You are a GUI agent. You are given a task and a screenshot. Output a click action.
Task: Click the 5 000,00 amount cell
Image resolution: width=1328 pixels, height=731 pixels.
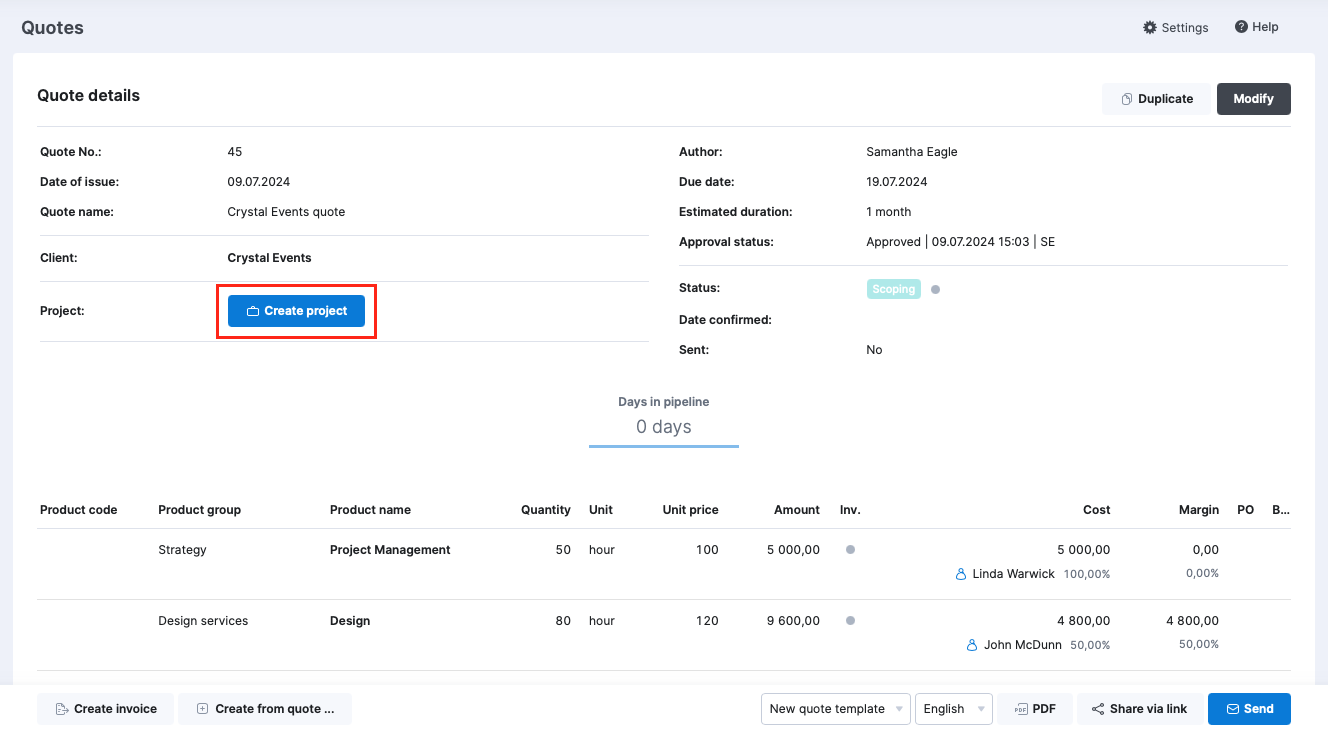pos(793,550)
